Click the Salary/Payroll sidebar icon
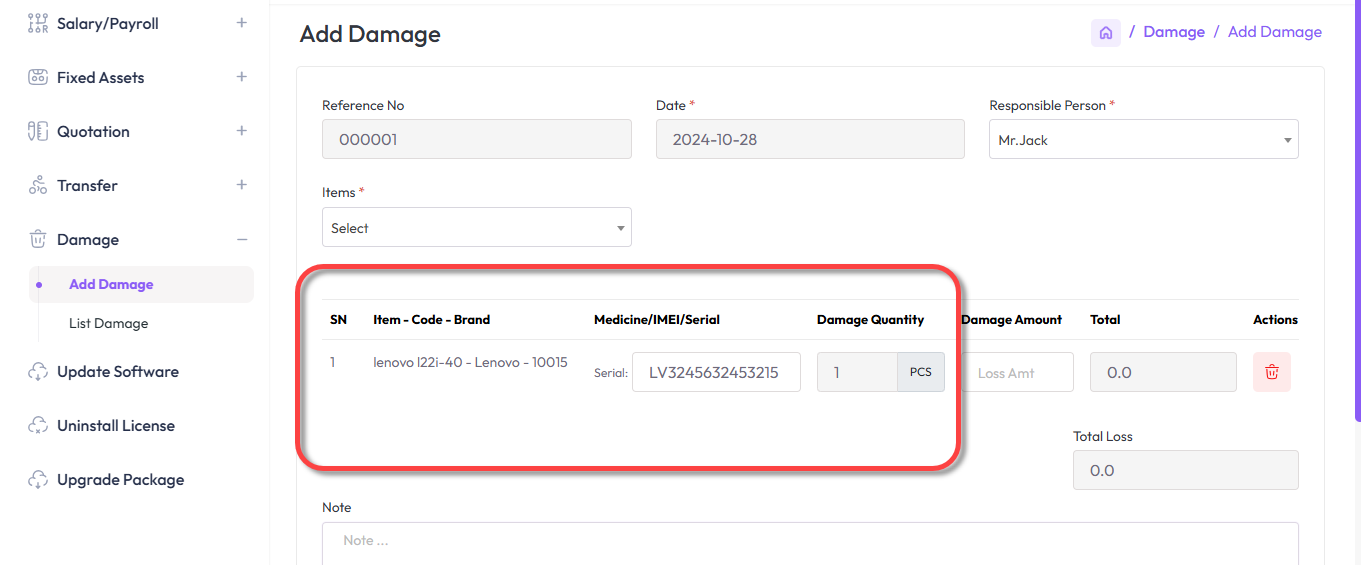This screenshot has width=1361, height=565. point(38,23)
